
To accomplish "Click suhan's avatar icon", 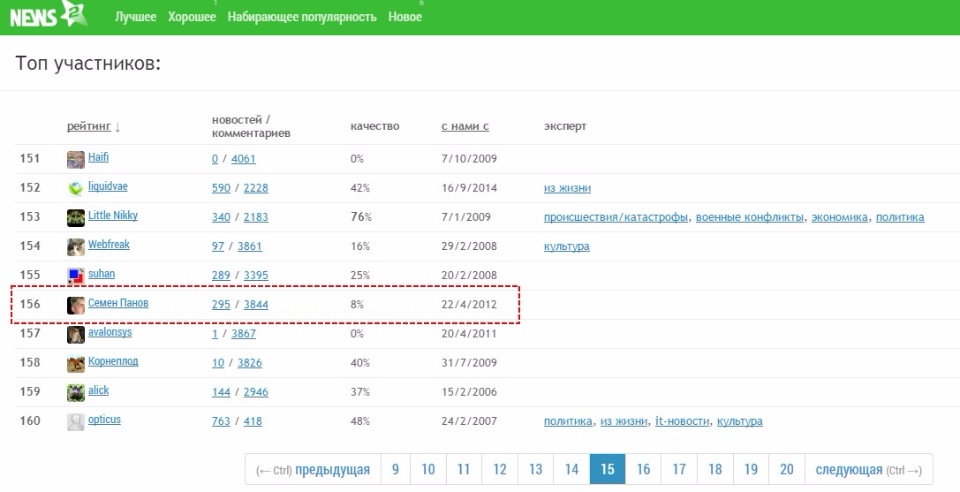I will coord(76,275).
